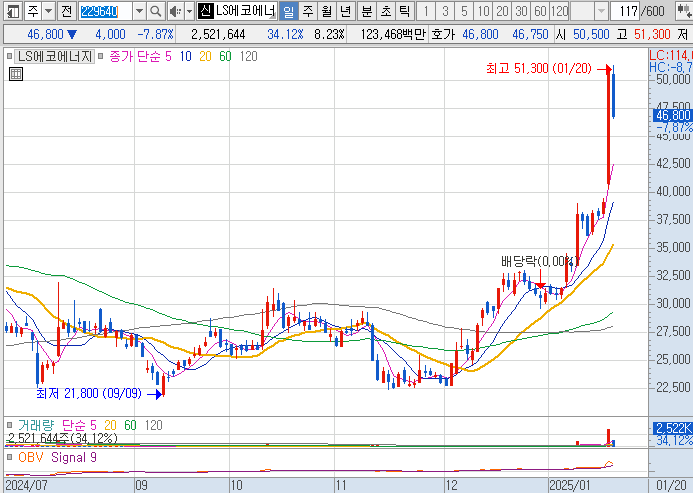Switch to 월 monthly chart period
This screenshot has height=493, width=693.
coord(327,11)
